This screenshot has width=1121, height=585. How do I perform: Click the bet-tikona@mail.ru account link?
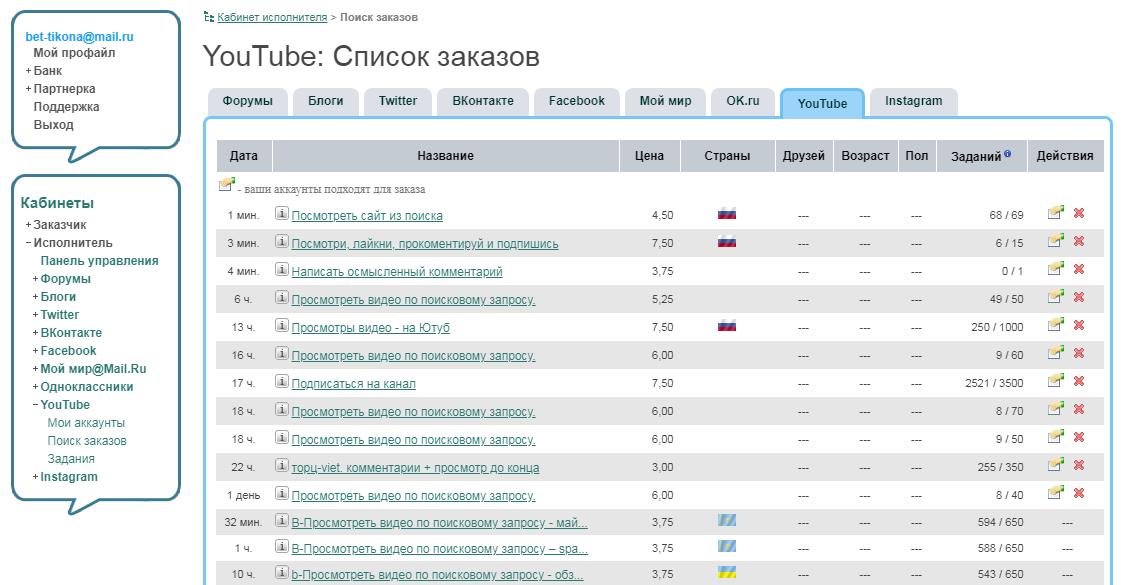(x=79, y=36)
